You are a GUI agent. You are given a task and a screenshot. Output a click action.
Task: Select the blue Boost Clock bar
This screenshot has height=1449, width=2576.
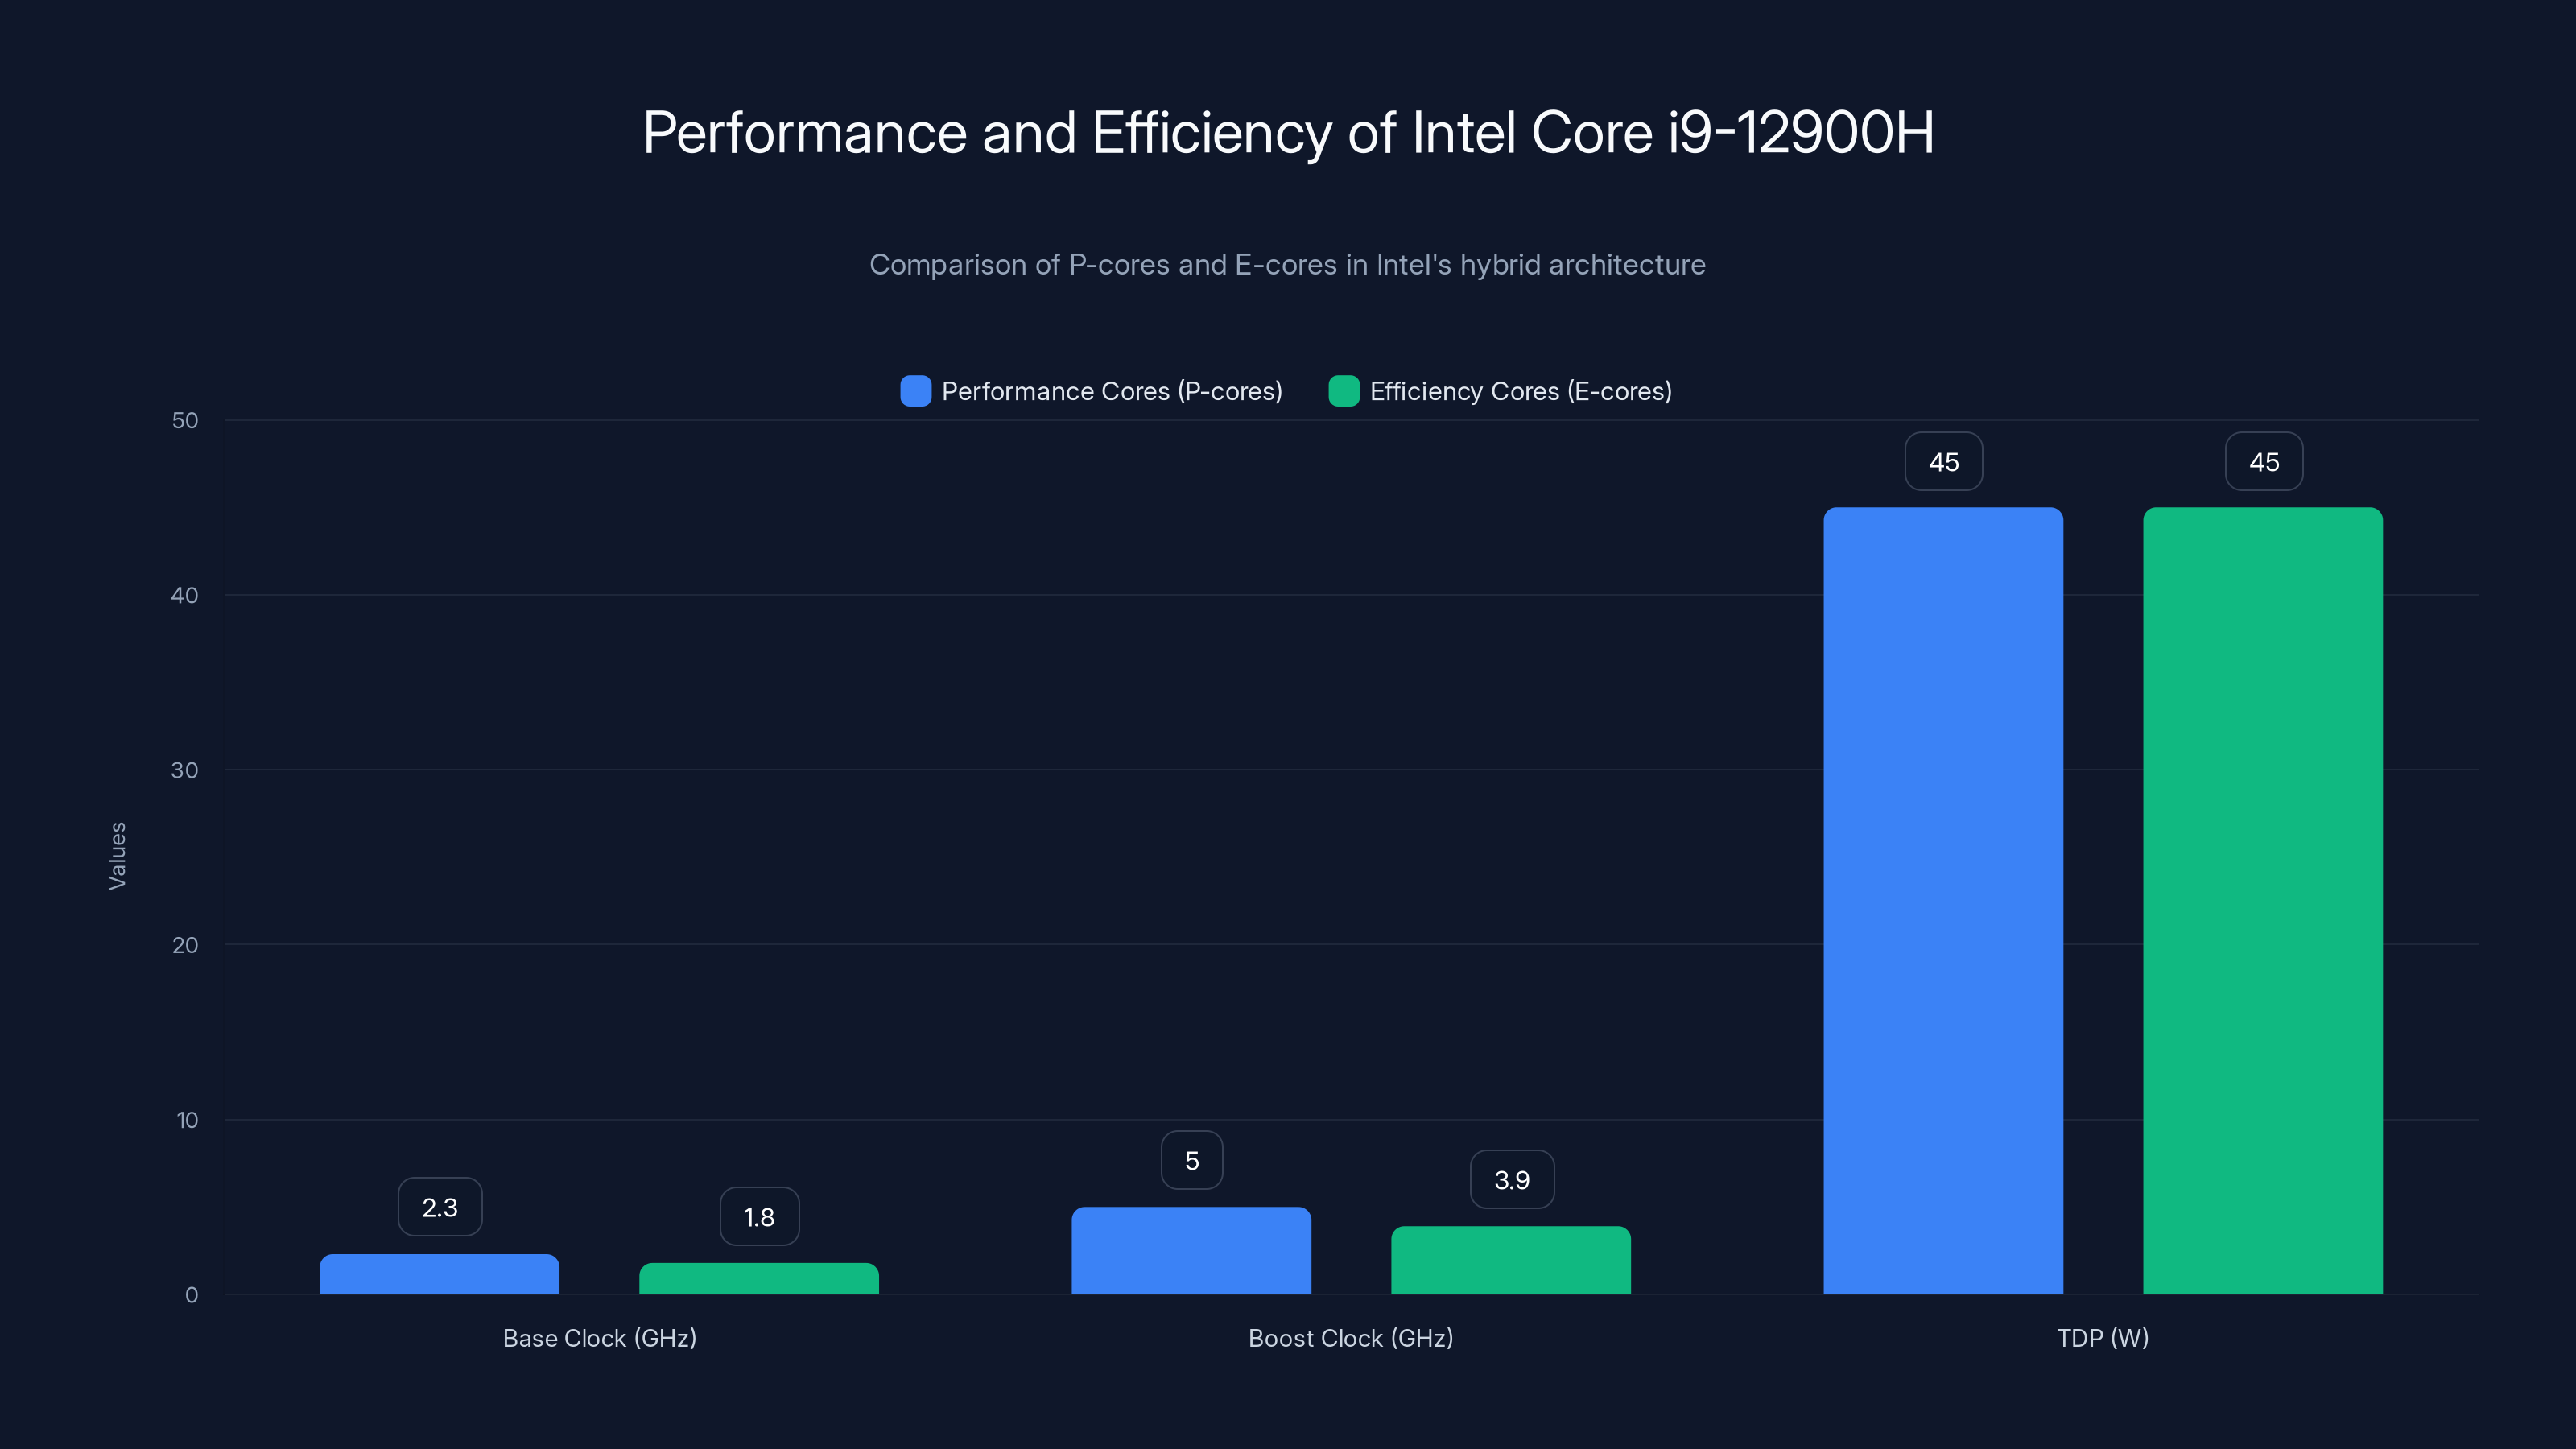tap(1191, 1250)
